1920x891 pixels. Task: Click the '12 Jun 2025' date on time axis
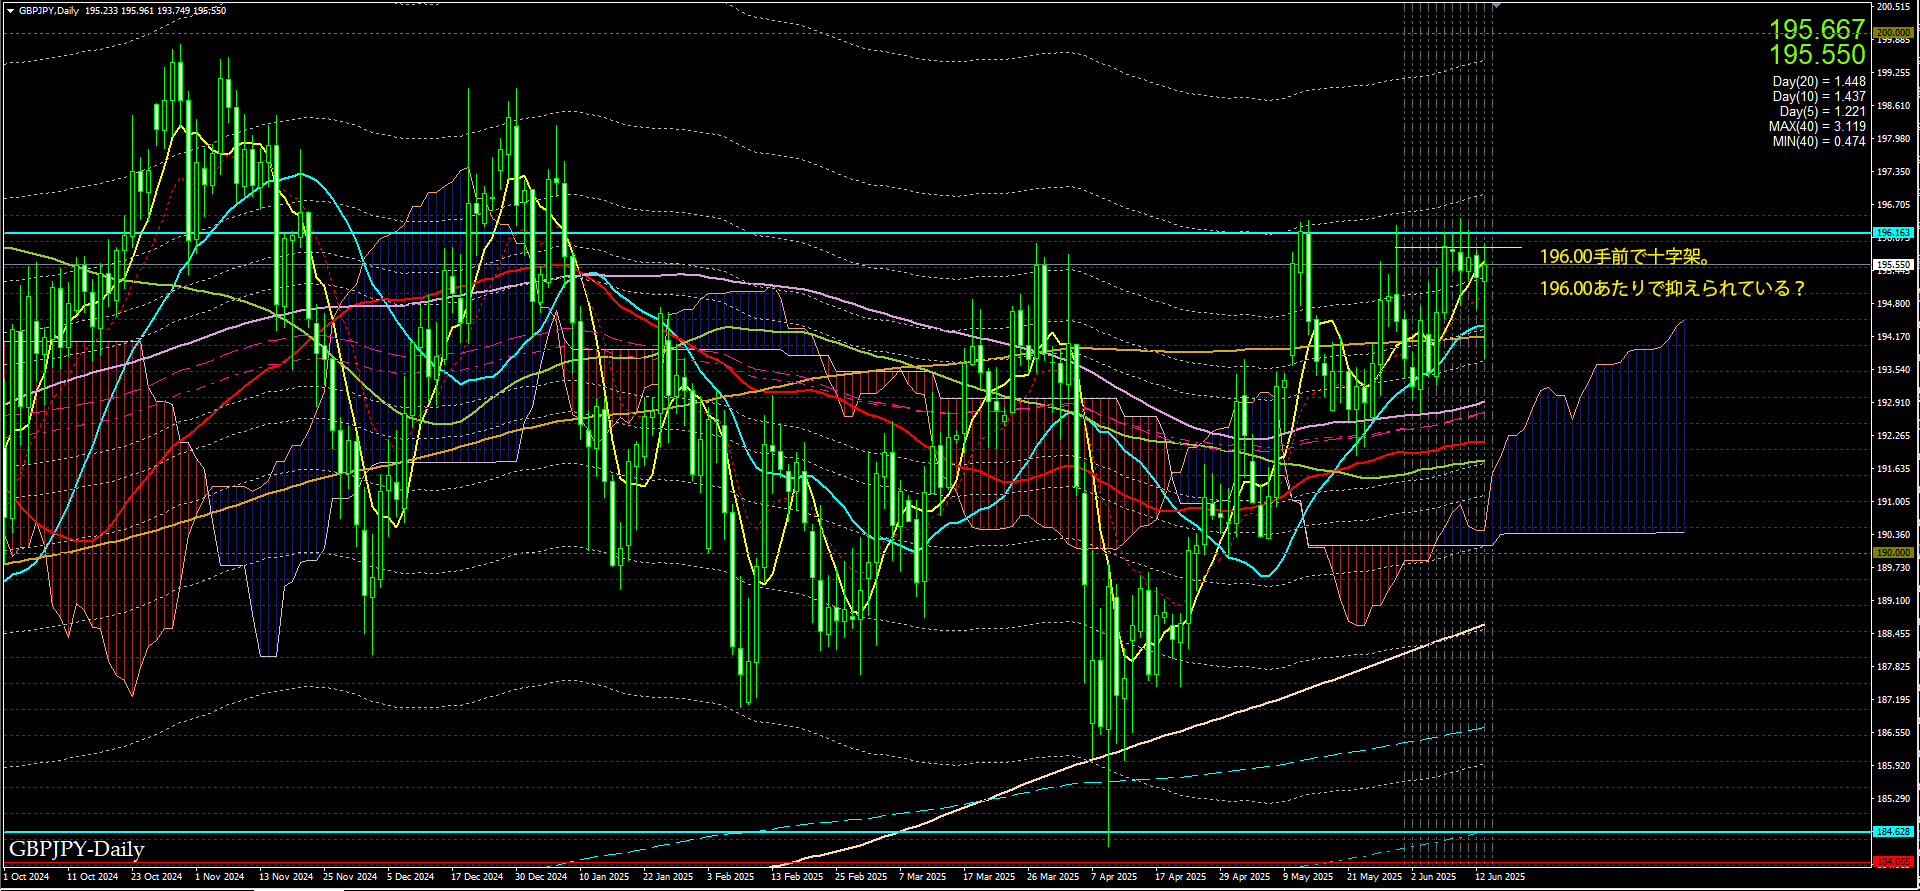(x=1500, y=877)
